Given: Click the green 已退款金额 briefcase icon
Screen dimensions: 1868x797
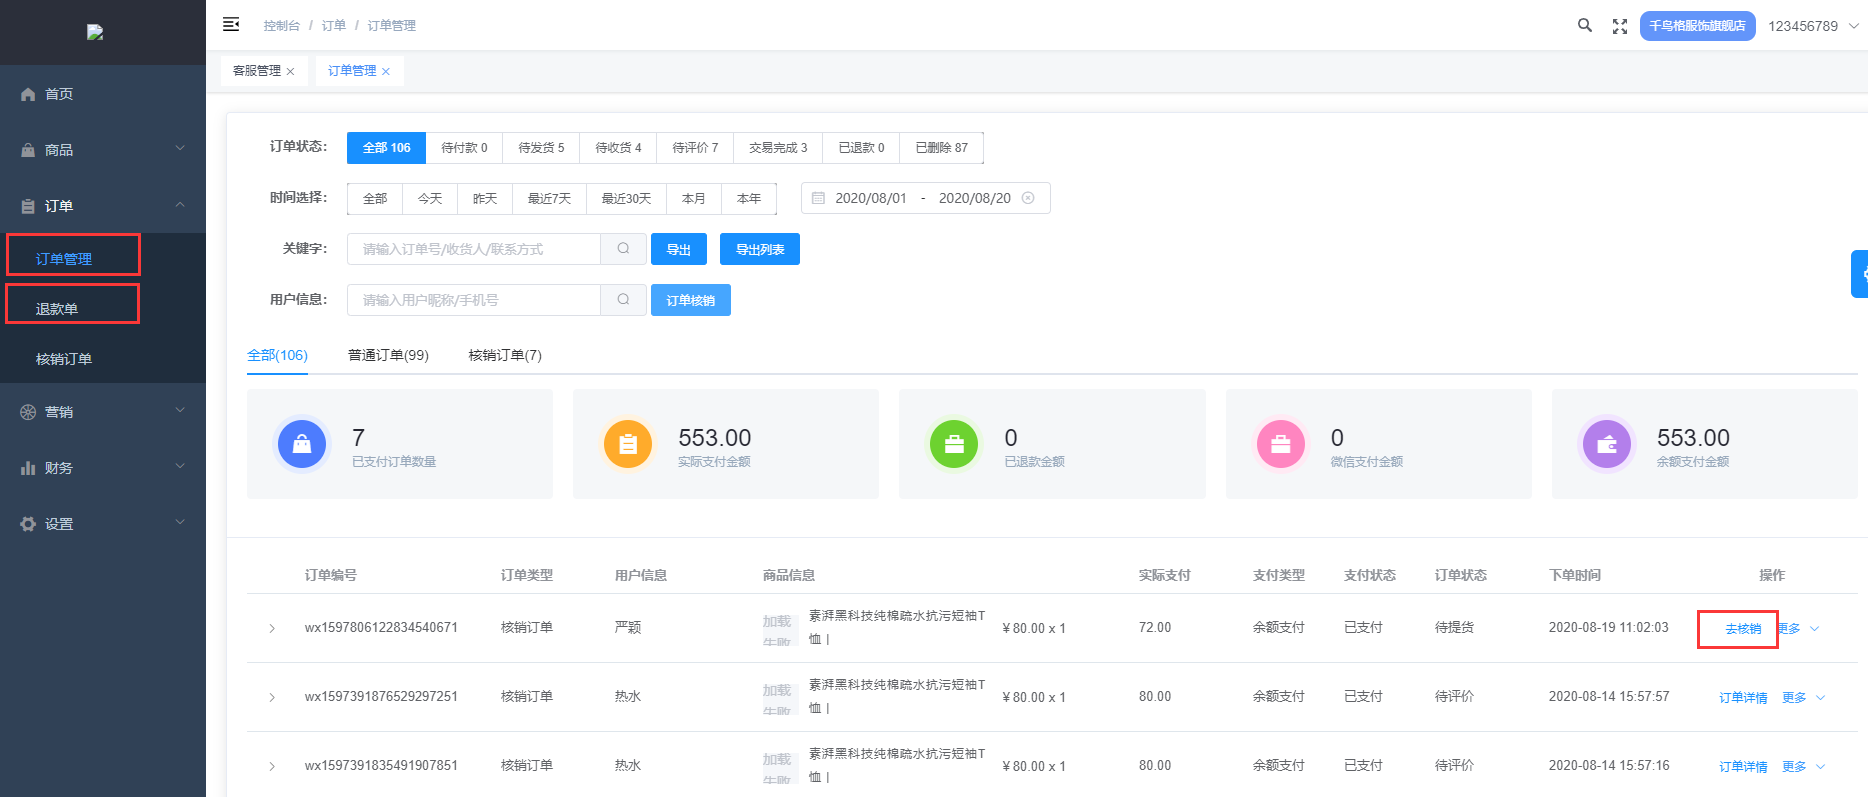Looking at the screenshot, I should (954, 443).
